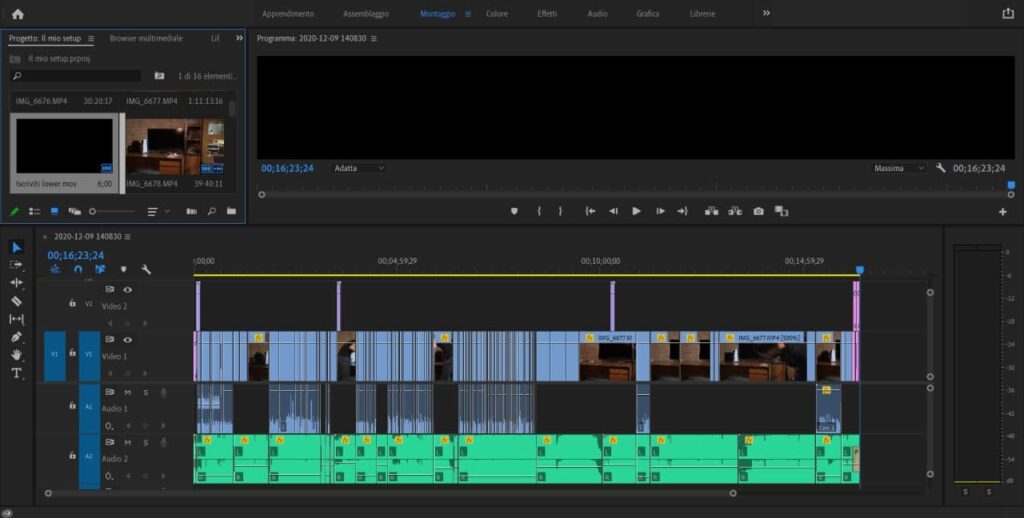Create a new bin in project panel
The width and height of the screenshot is (1024, 518).
231,211
